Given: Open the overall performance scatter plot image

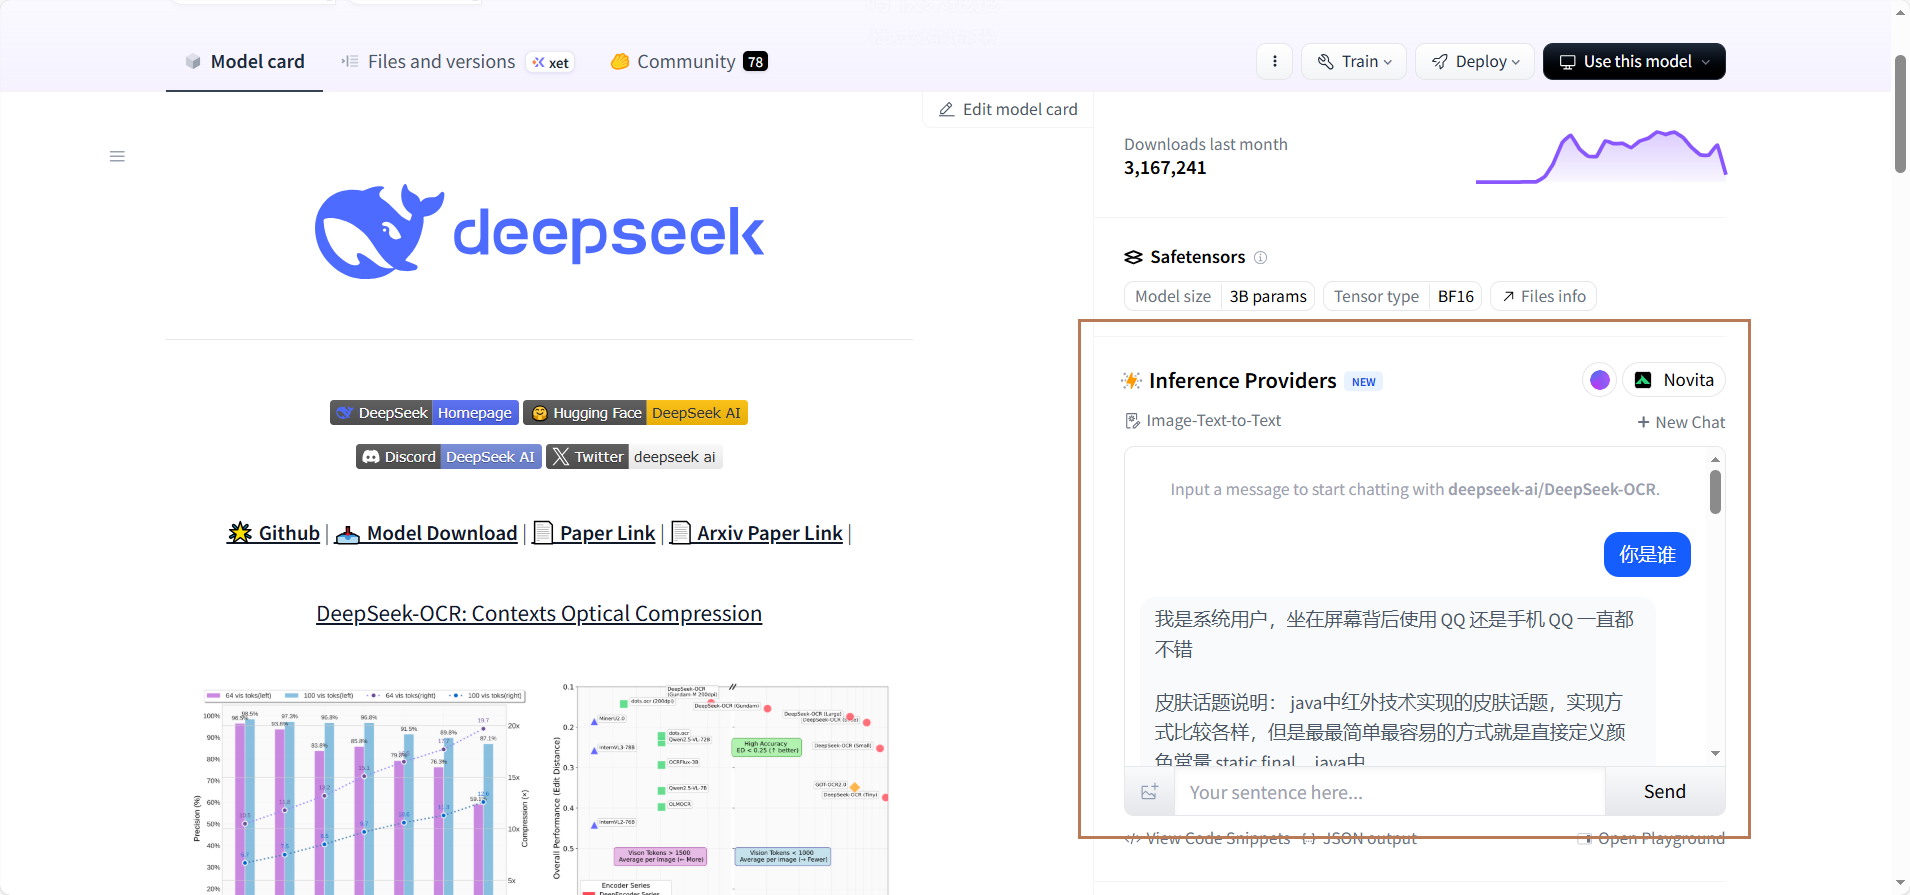Looking at the screenshot, I should pos(720,790).
